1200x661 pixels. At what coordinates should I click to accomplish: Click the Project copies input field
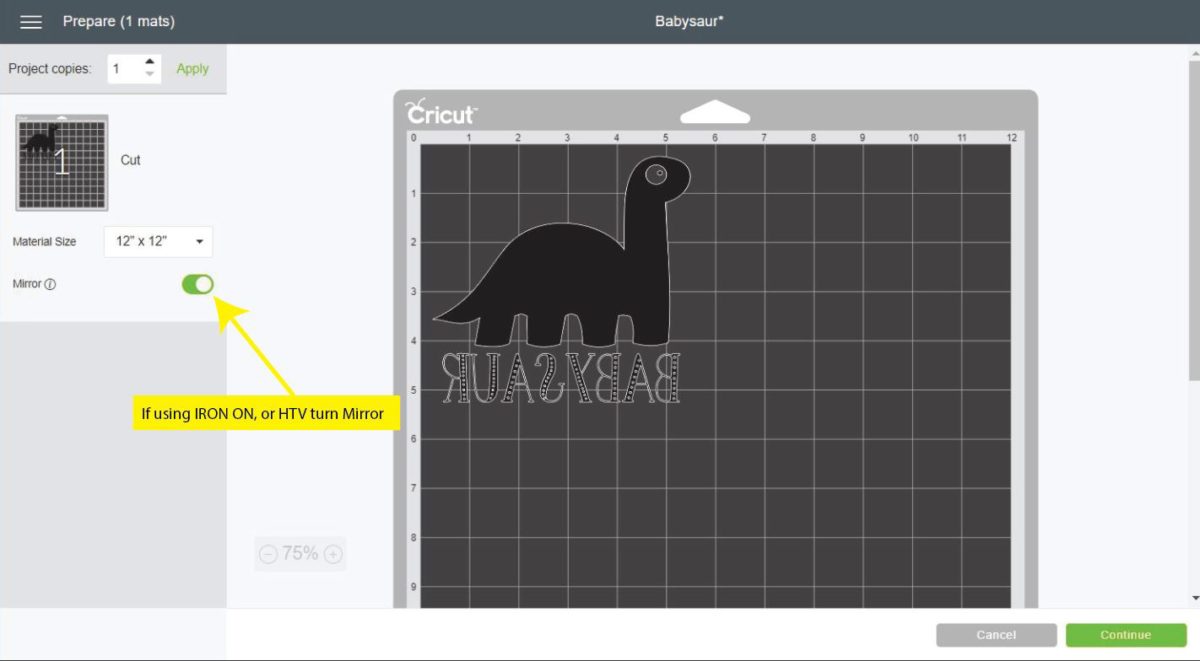pyautogui.click(x=134, y=69)
